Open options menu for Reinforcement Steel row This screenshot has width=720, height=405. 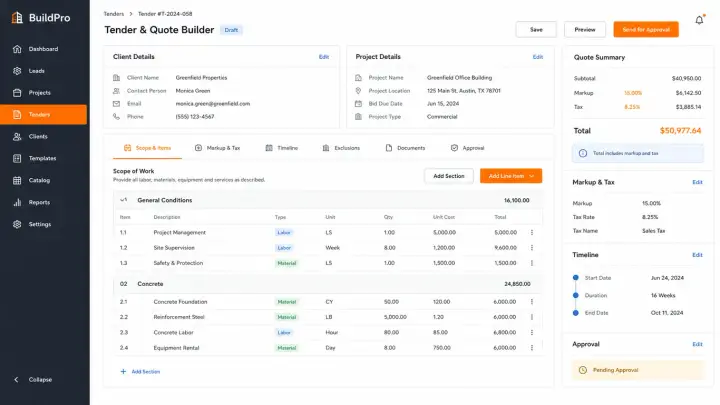pos(532,317)
